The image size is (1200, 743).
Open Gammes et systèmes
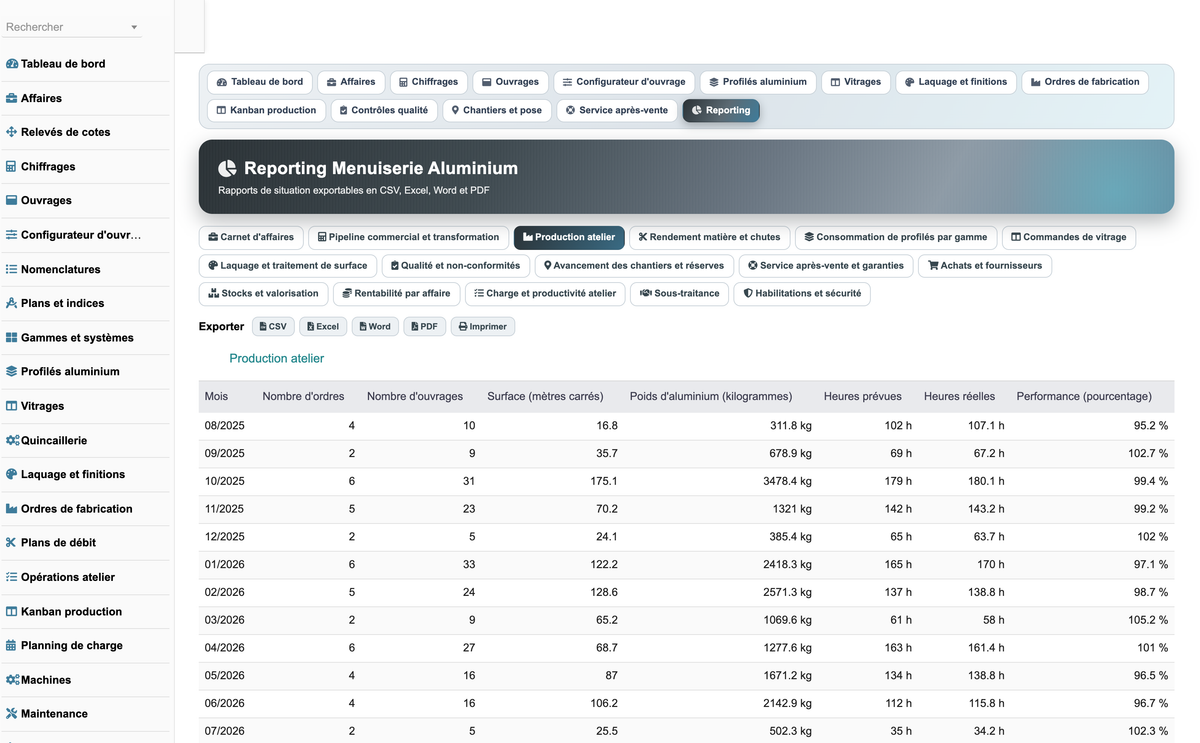tap(85, 337)
